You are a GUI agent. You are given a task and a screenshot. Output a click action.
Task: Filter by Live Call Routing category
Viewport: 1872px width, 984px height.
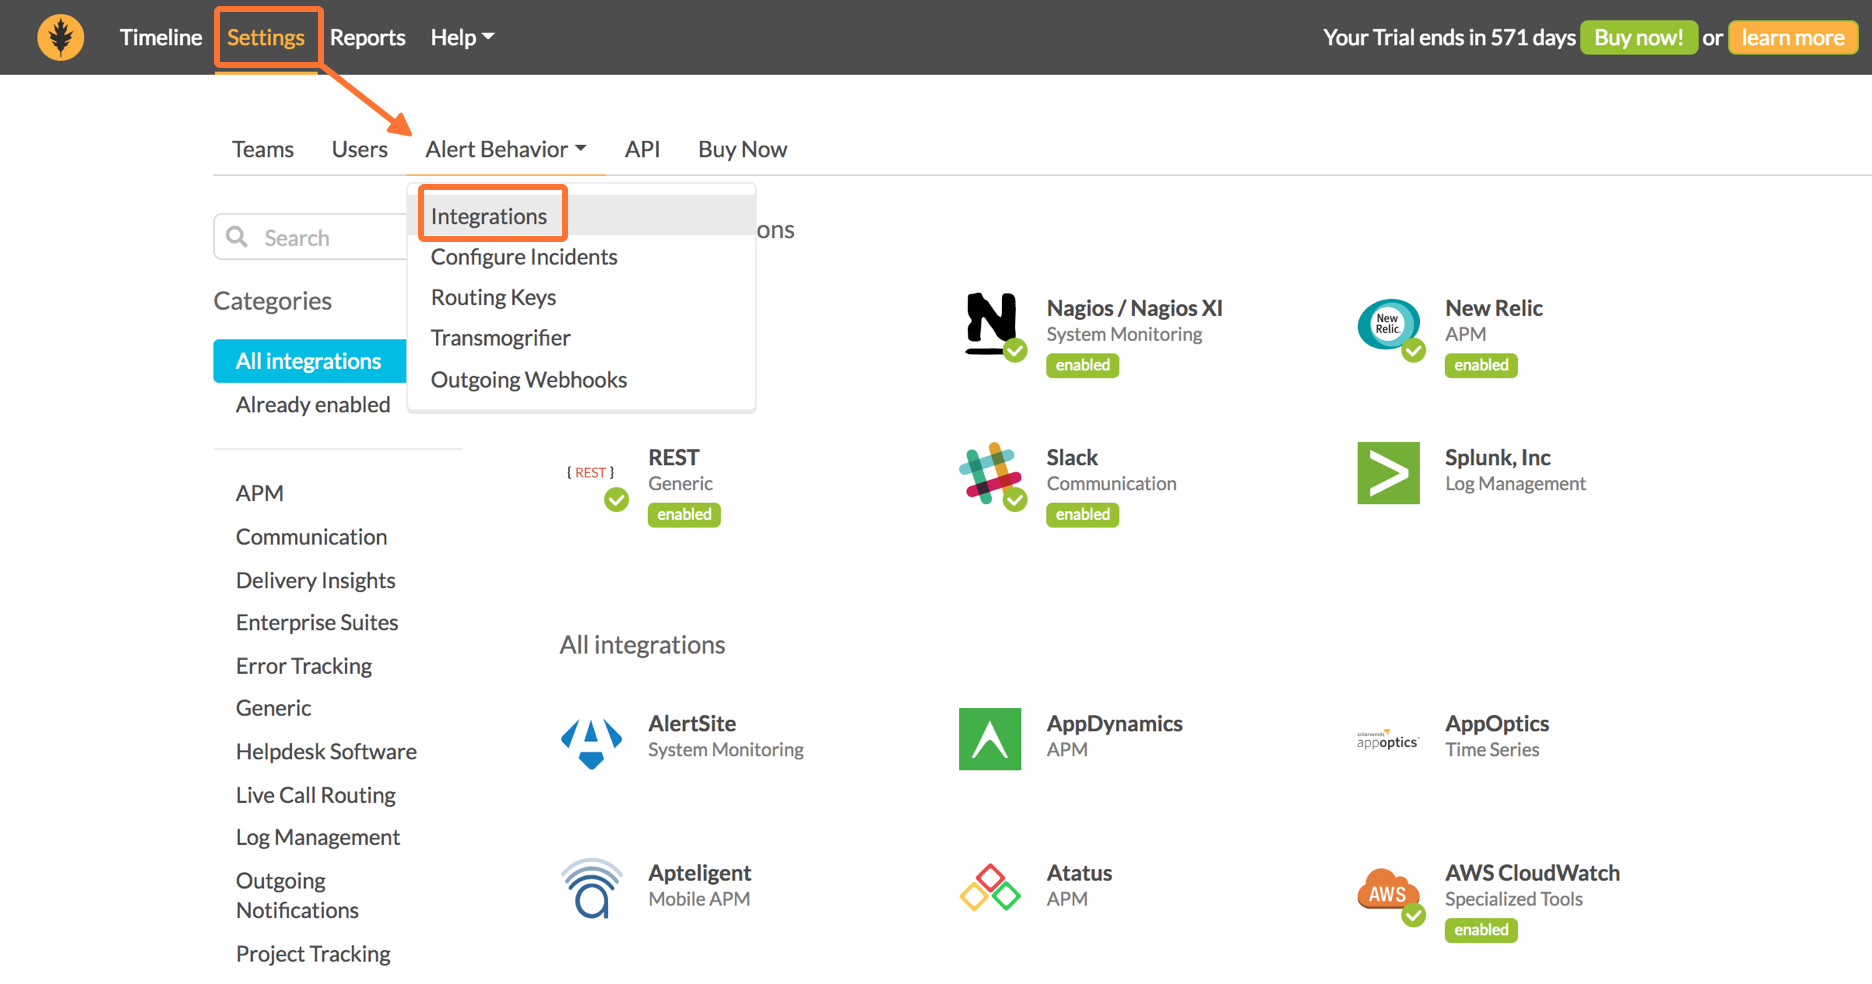[316, 795]
